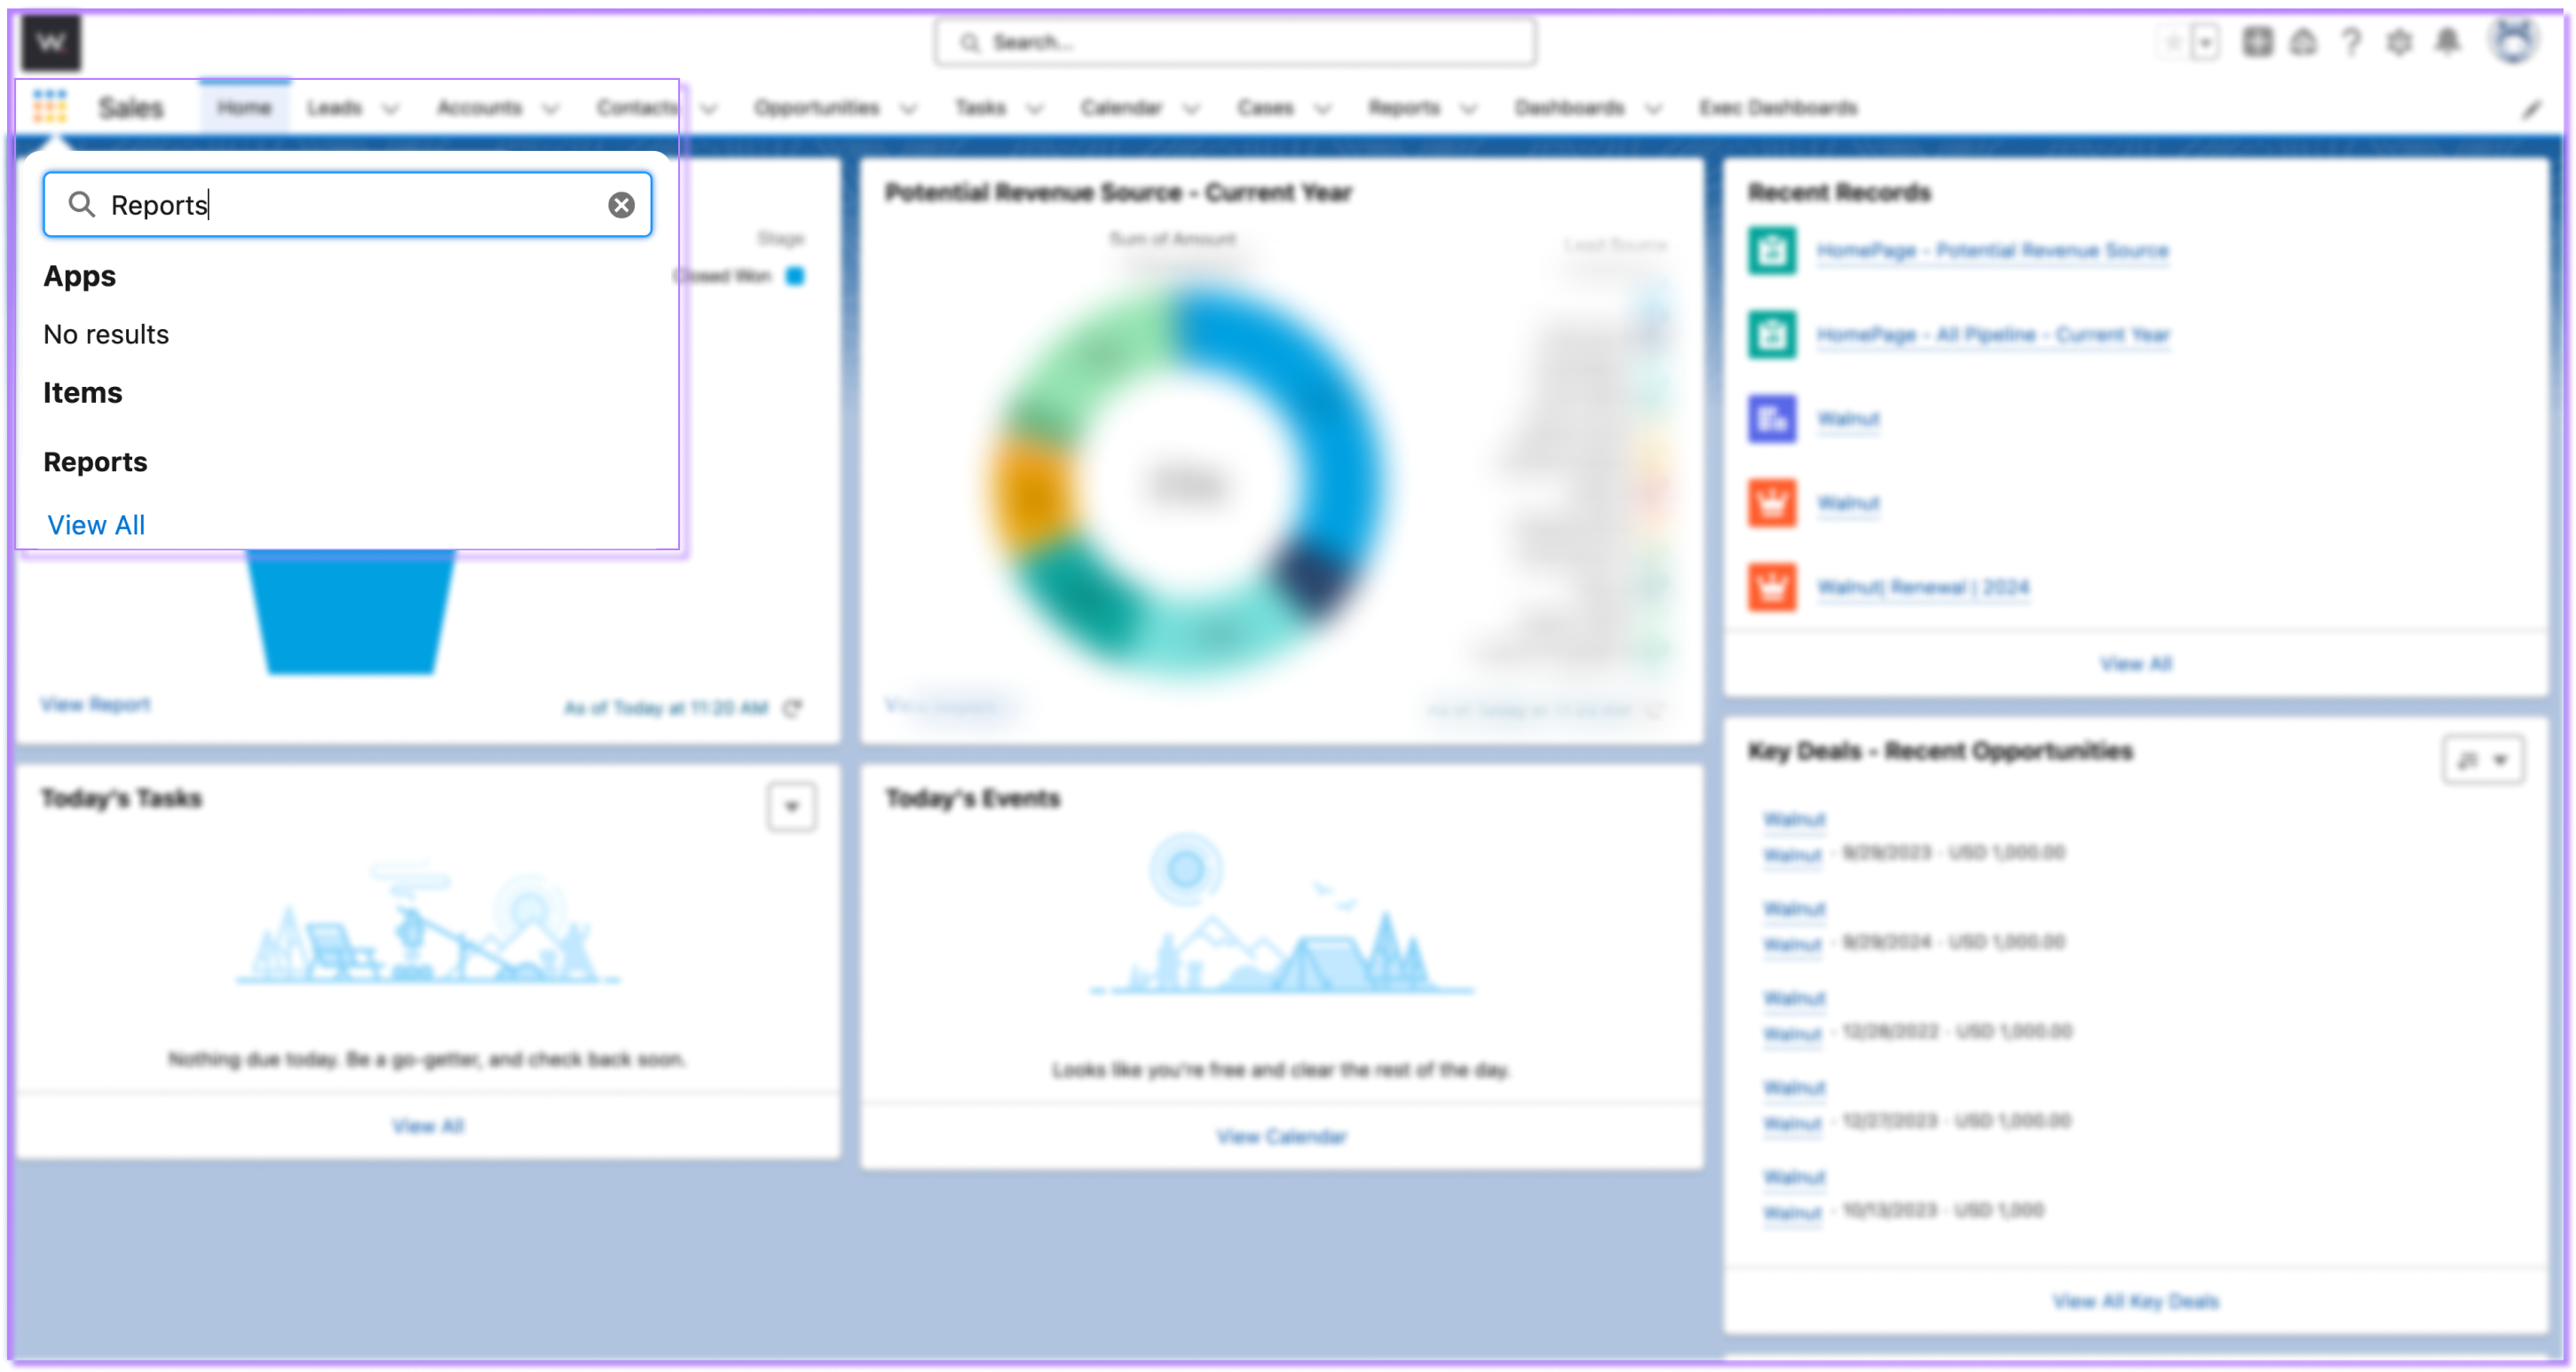Image resolution: width=2576 pixels, height=1372 pixels.
Task: Edit navigation bar with pencil icon
Action: [2530, 110]
